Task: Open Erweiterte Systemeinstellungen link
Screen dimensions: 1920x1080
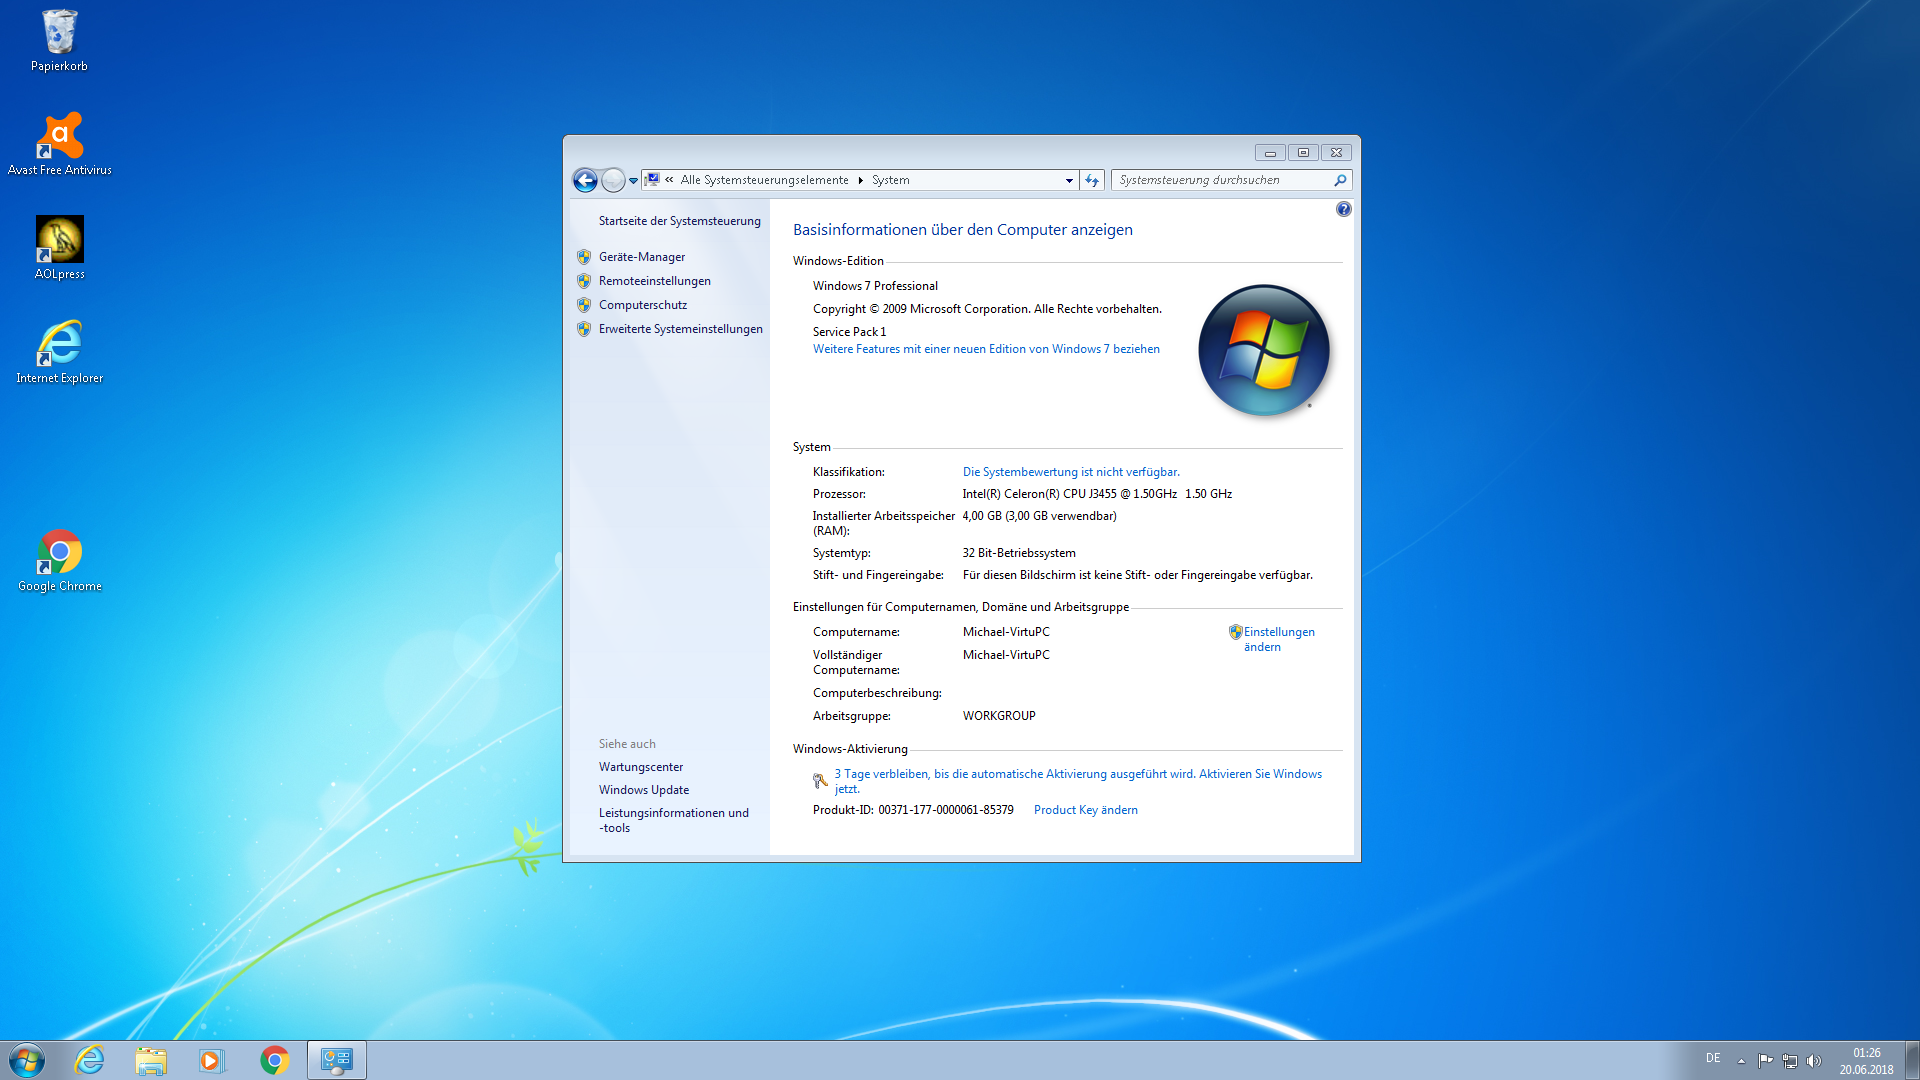Action: click(680, 329)
